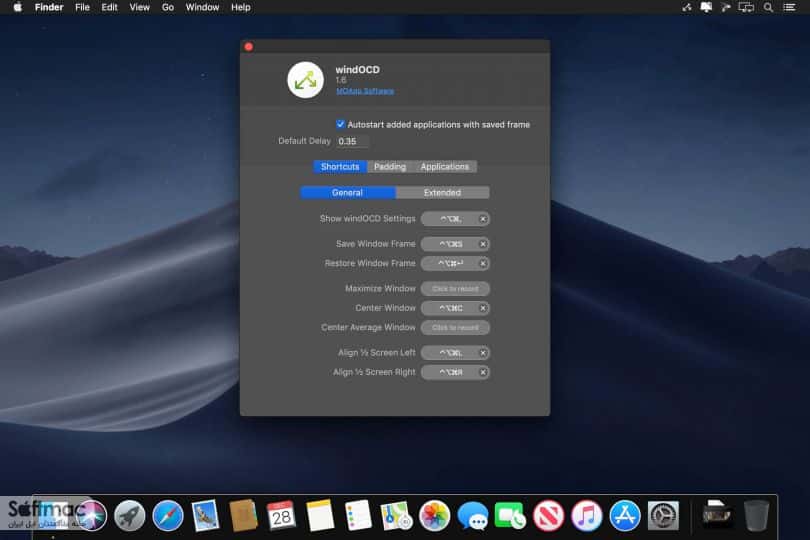
Task: Open App Store from the Dock
Action: click(x=625, y=515)
